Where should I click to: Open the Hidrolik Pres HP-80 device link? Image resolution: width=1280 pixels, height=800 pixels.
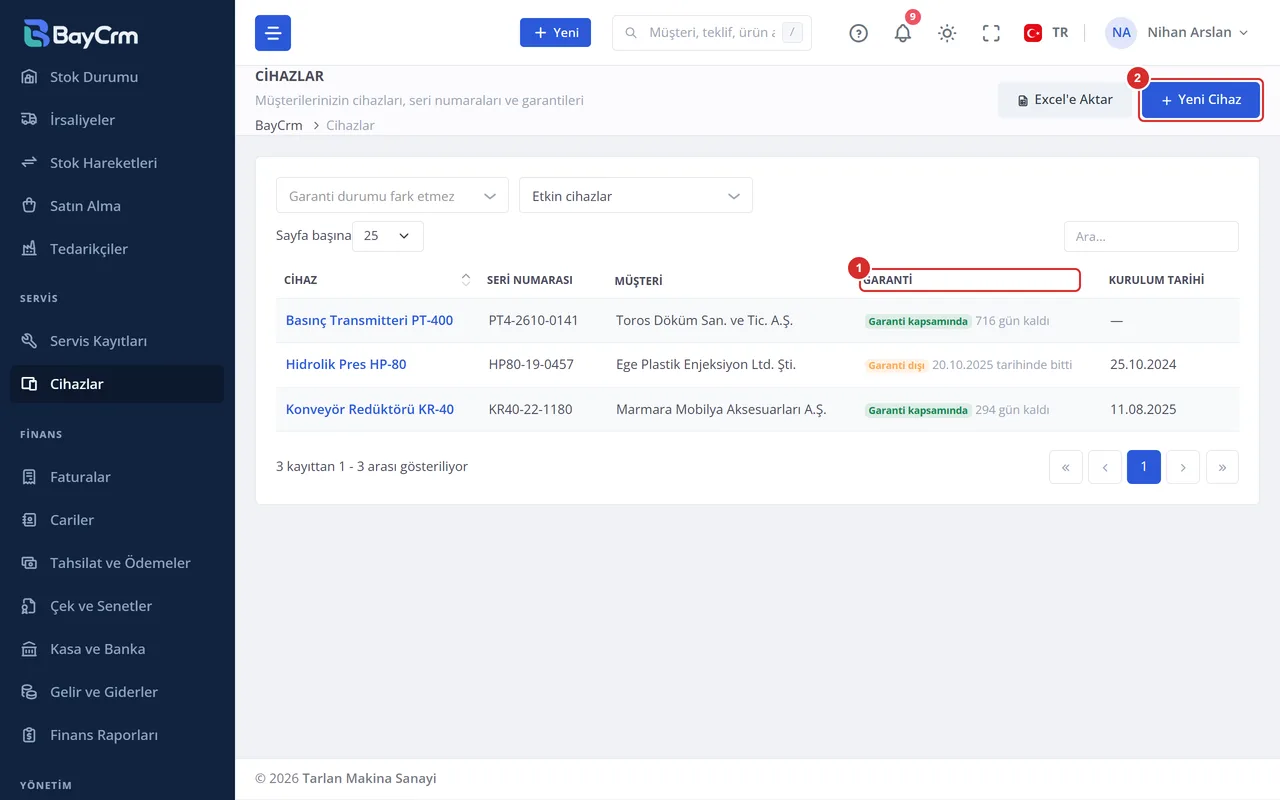pyautogui.click(x=346, y=365)
